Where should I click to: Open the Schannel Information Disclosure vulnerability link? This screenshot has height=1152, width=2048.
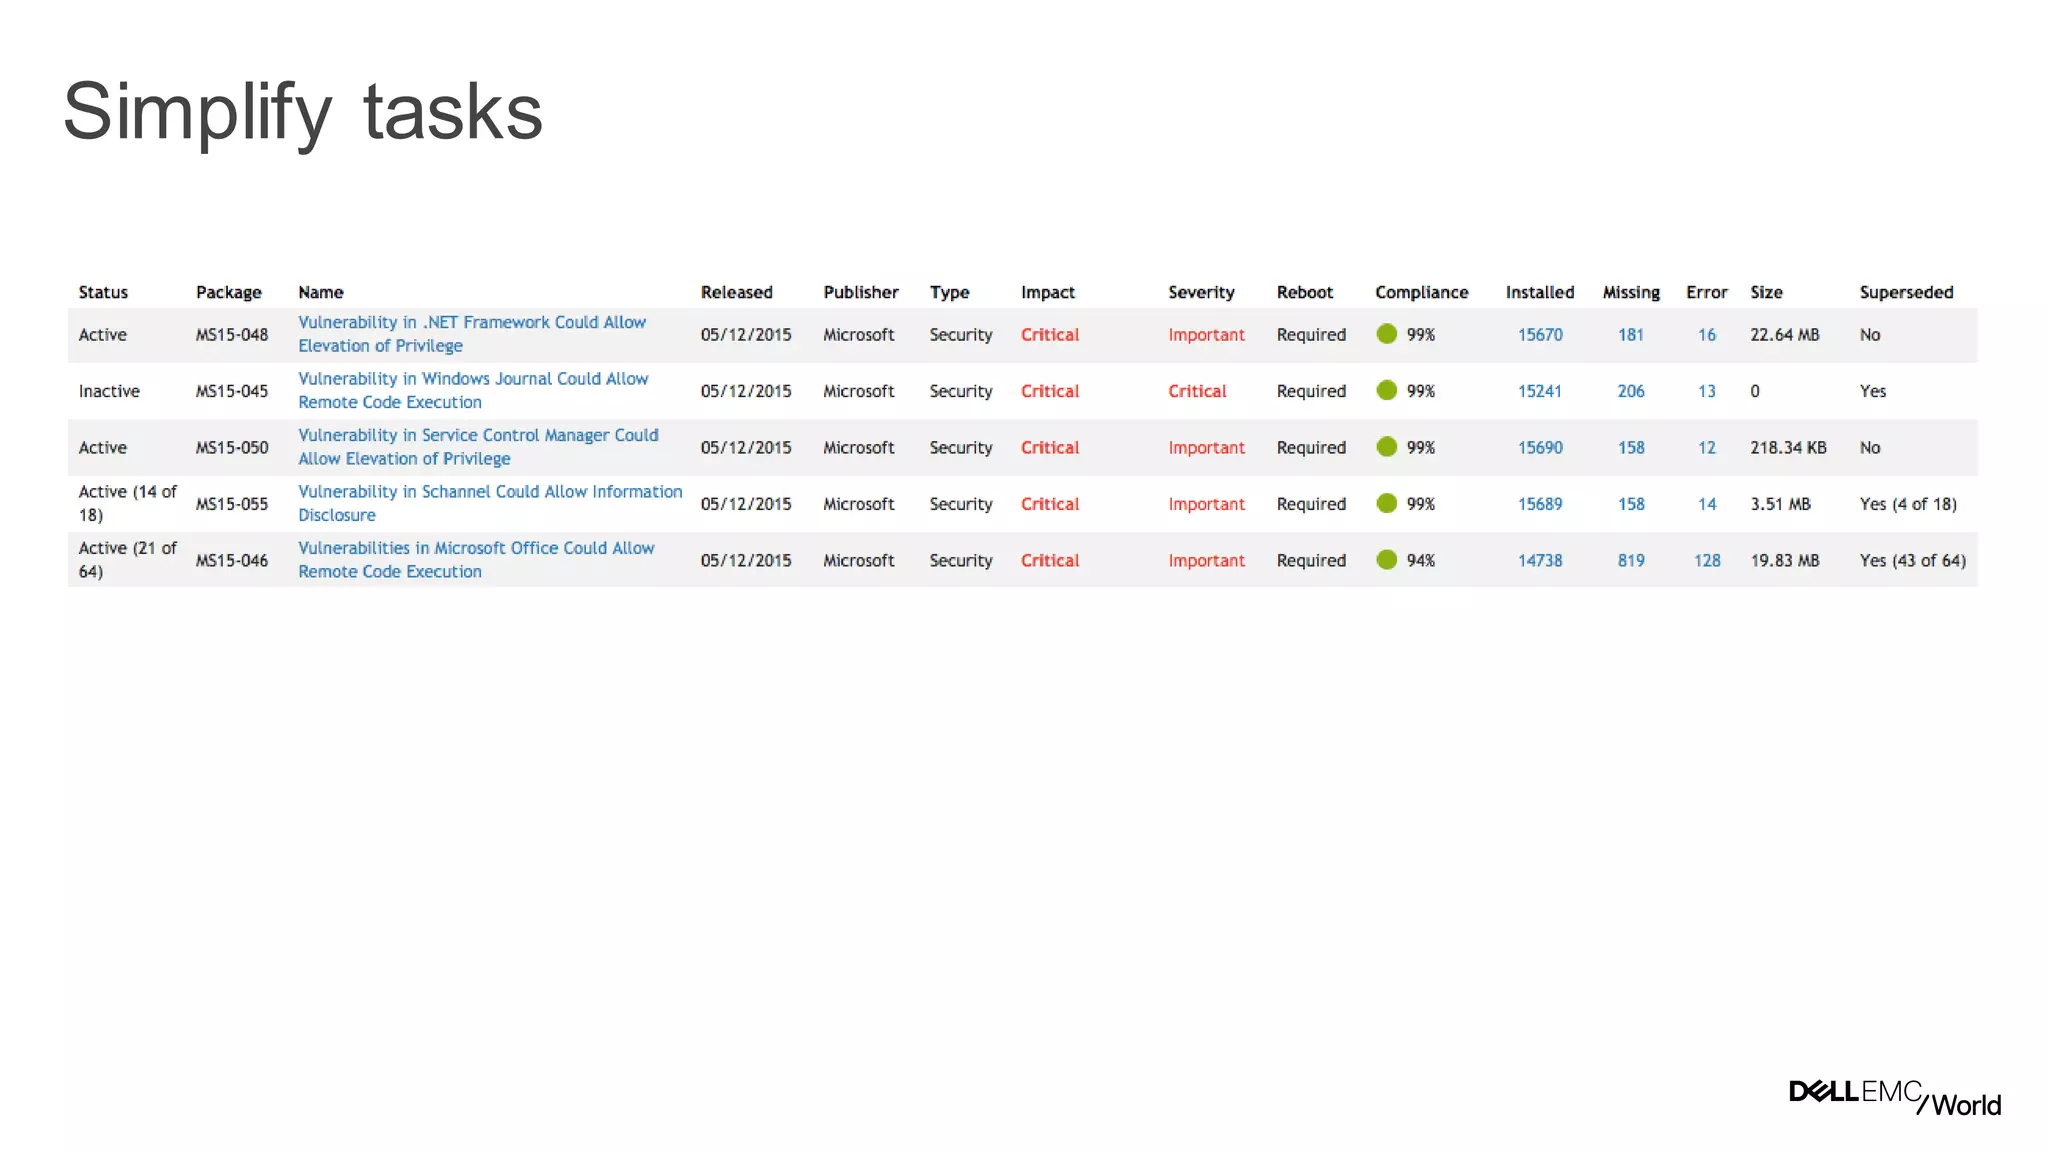pos(490,503)
